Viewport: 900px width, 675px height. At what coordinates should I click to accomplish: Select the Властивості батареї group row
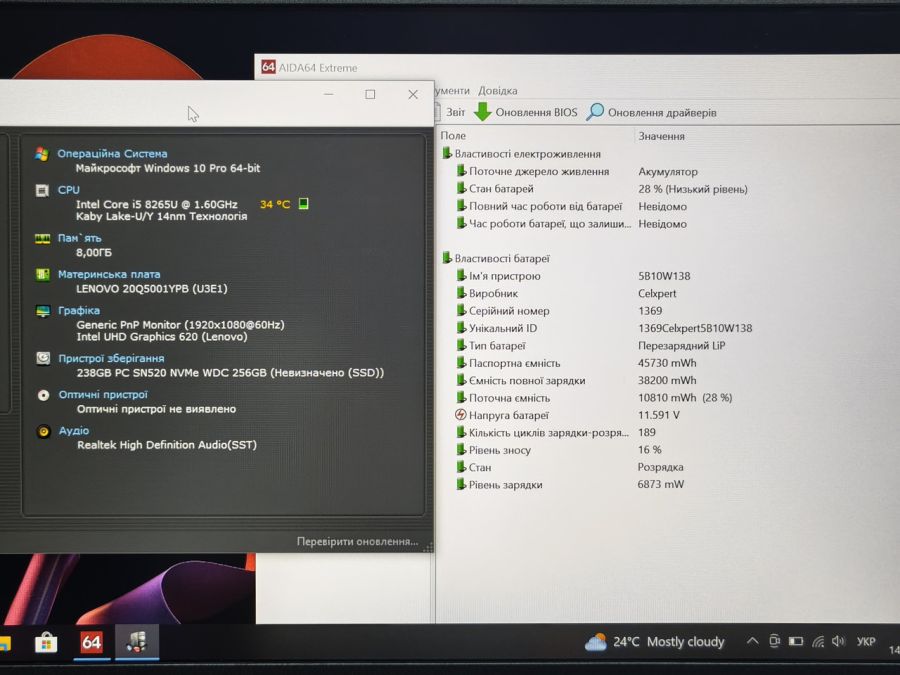coord(496,258)
